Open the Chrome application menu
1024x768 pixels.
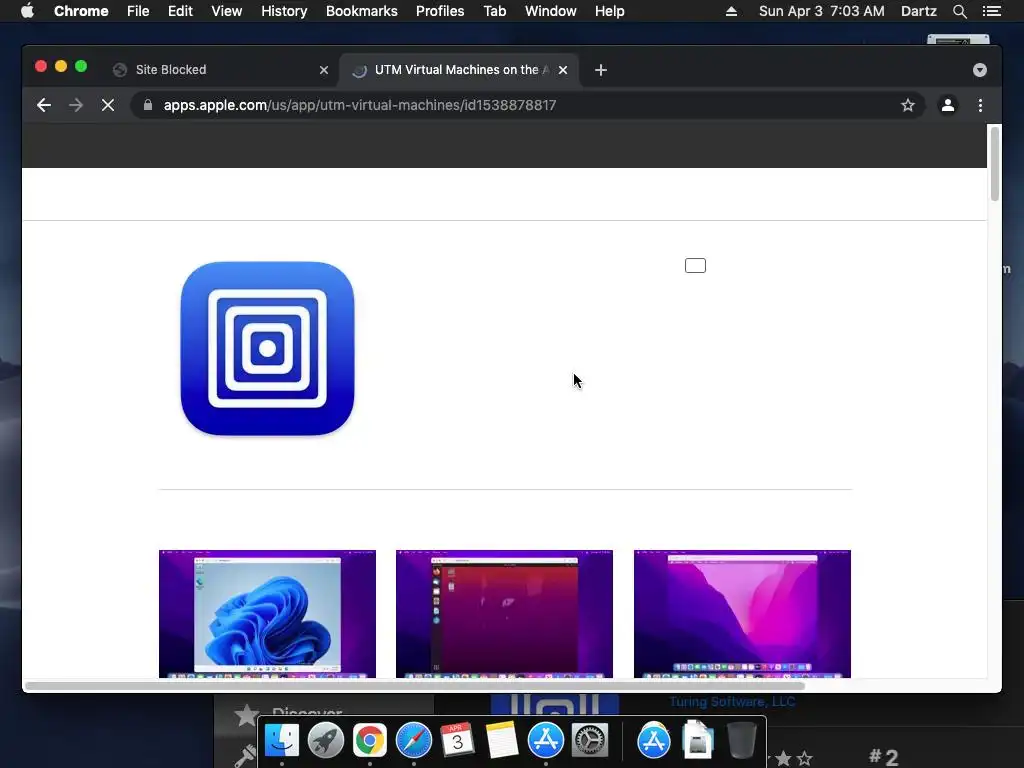(81, 11)
